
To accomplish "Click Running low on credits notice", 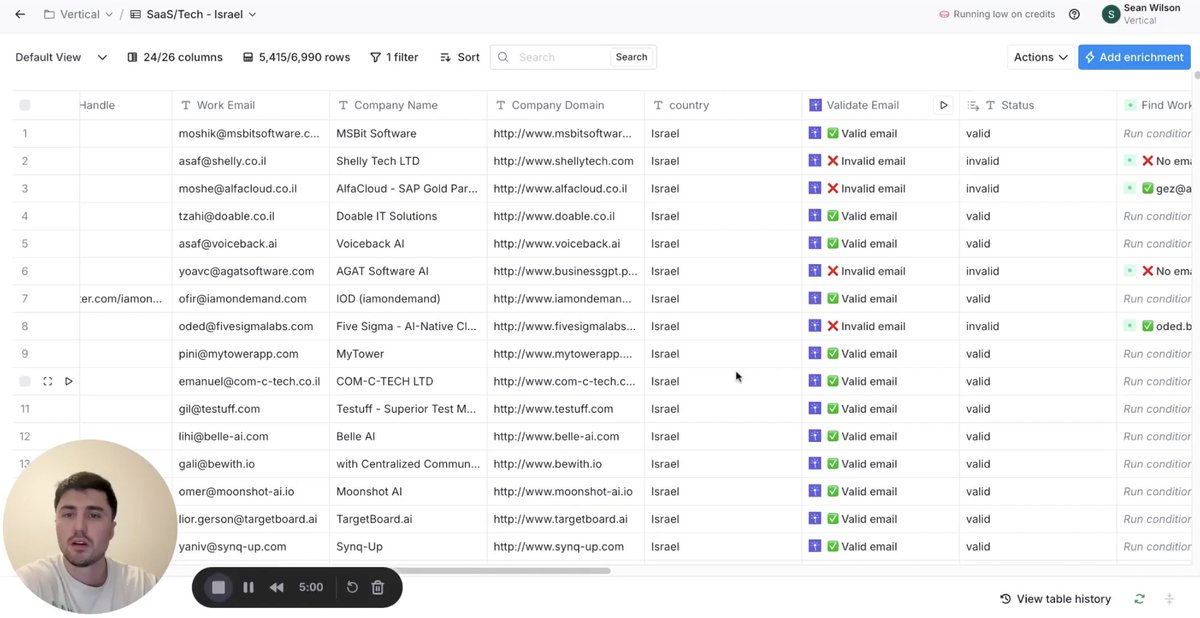I will [x=997, y=14].
